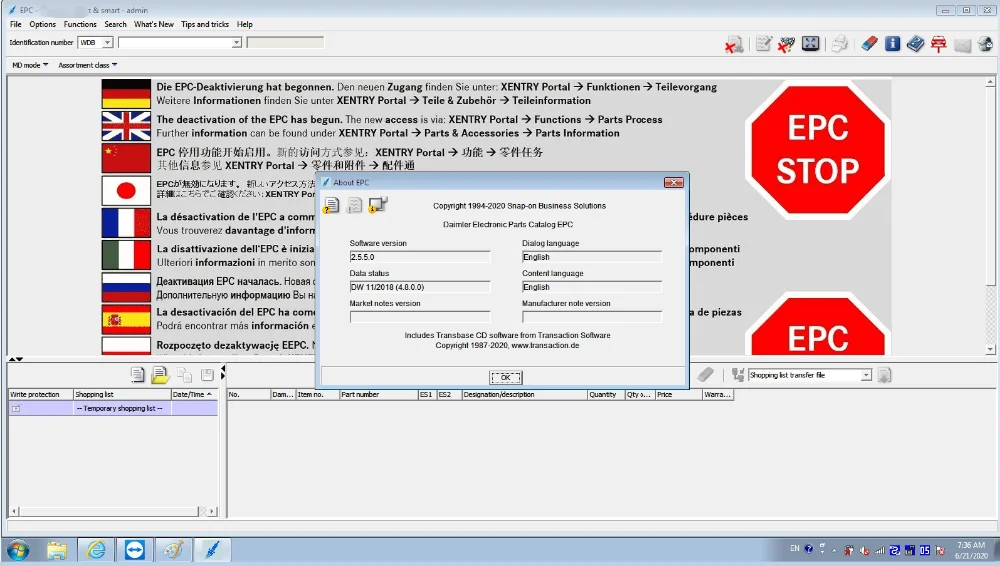Click the Dialog language field
The width and height of the screenshot is (1000, 566).
tap(592, 257)
